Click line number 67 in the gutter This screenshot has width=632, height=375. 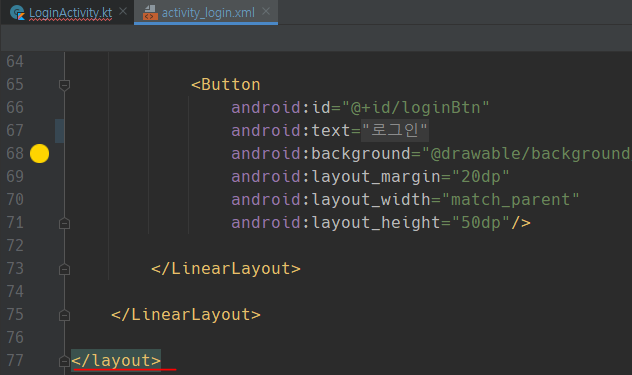(15, 131)
